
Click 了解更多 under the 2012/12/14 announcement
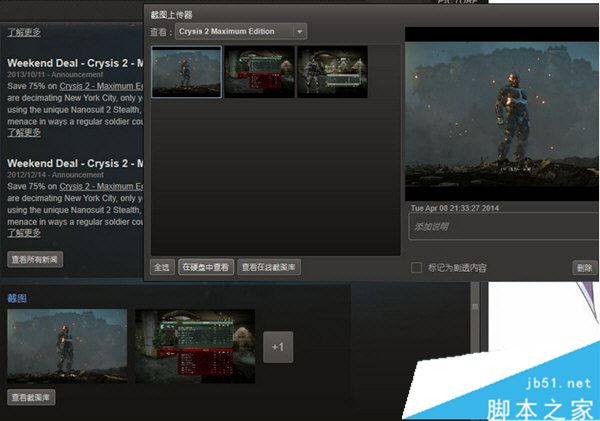[x=24, y=233]
